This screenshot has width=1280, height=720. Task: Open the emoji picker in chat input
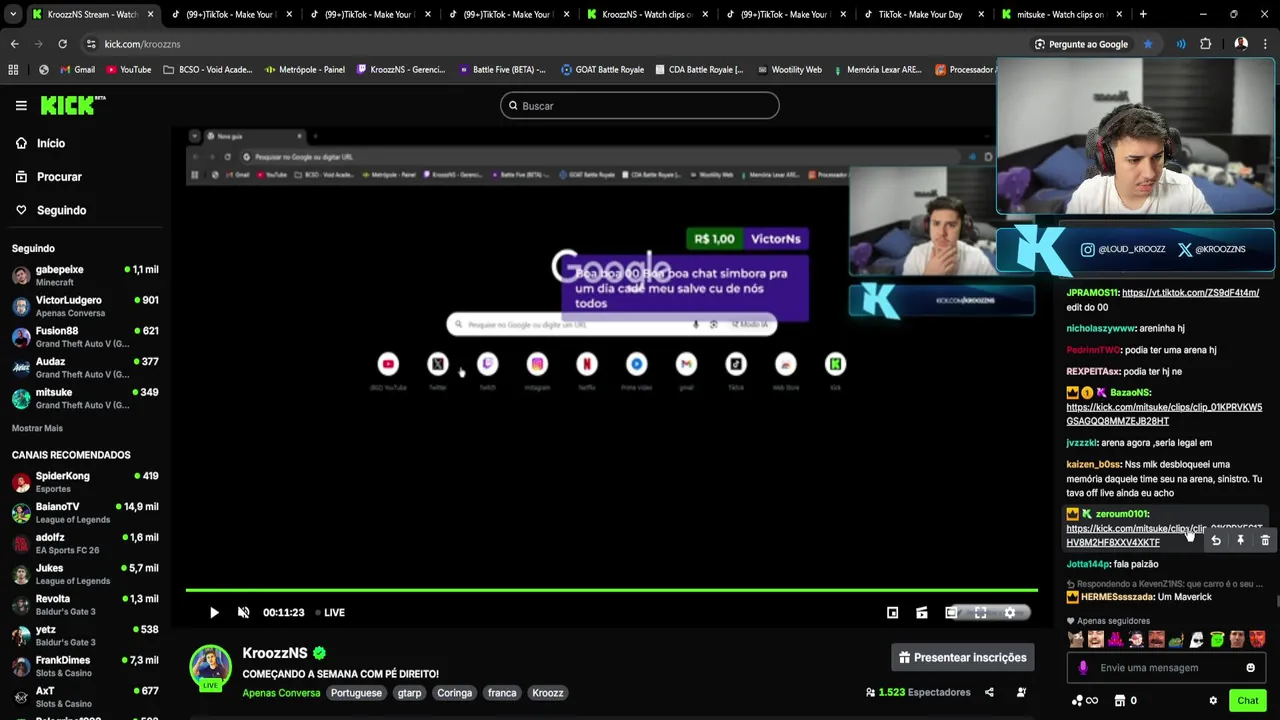(x=1250, y=668)
